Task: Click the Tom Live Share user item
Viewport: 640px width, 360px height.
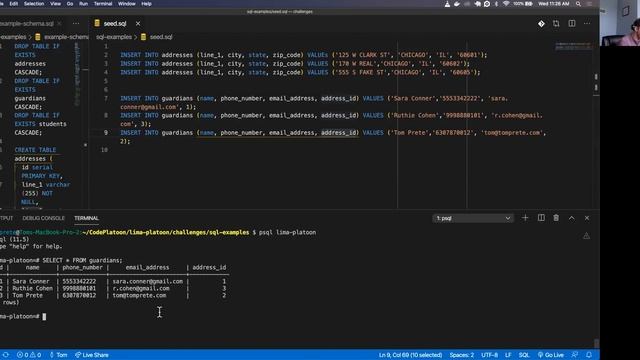Action: [58, 355]
